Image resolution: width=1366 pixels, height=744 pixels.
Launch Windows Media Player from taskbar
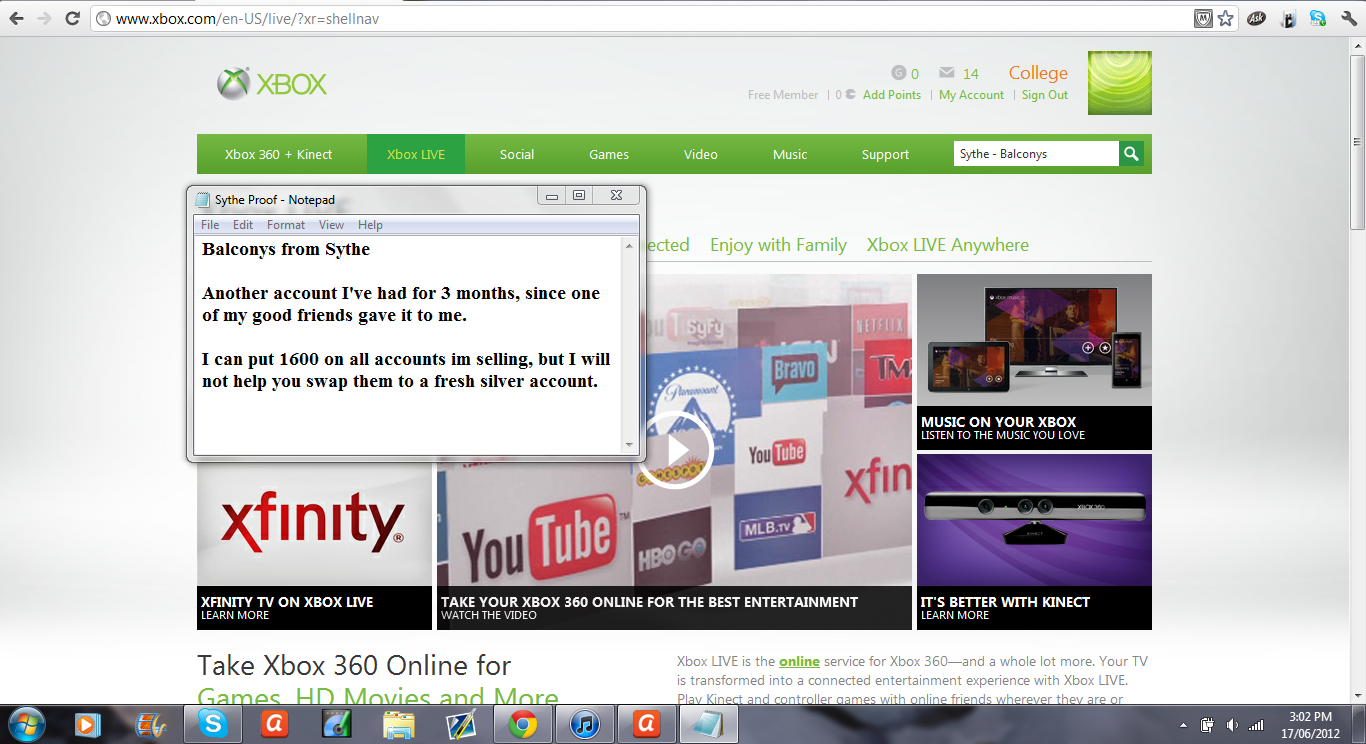(x=88, y=723)
